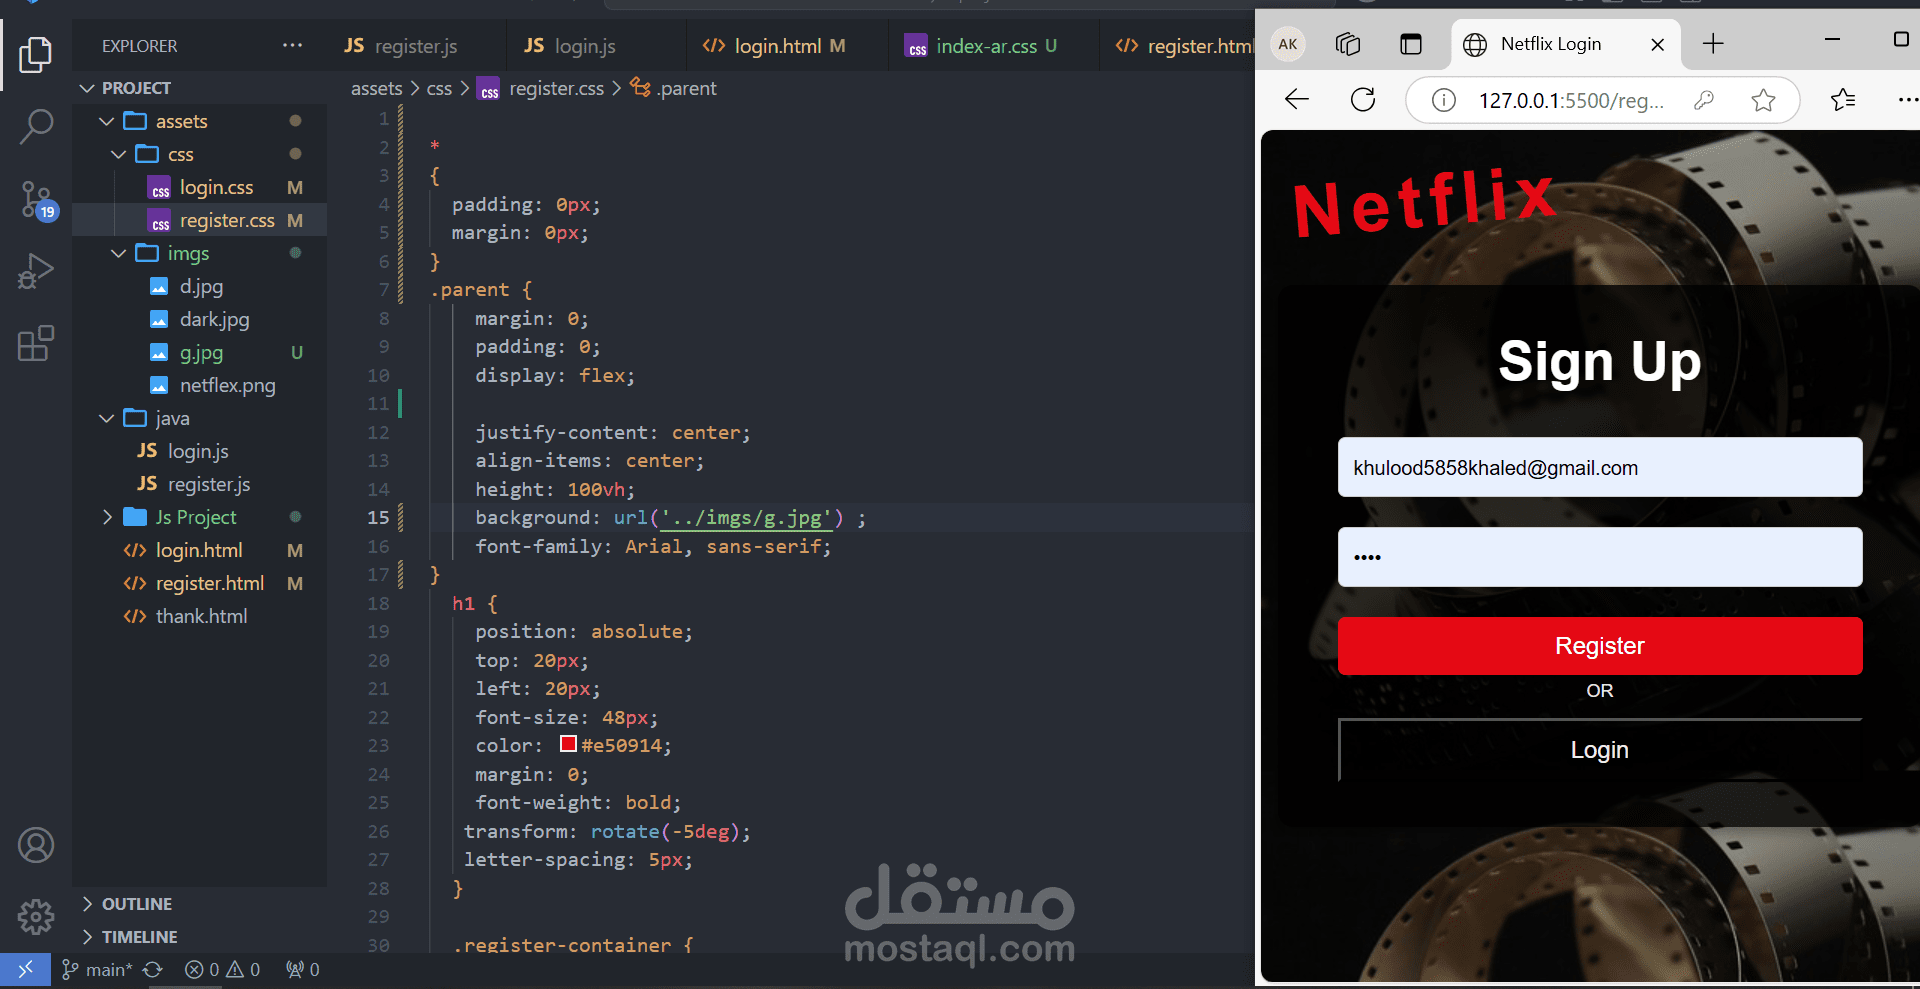Close the Netflix Login browser tab
This screenshot has height=989, width=1920.
1657,44
